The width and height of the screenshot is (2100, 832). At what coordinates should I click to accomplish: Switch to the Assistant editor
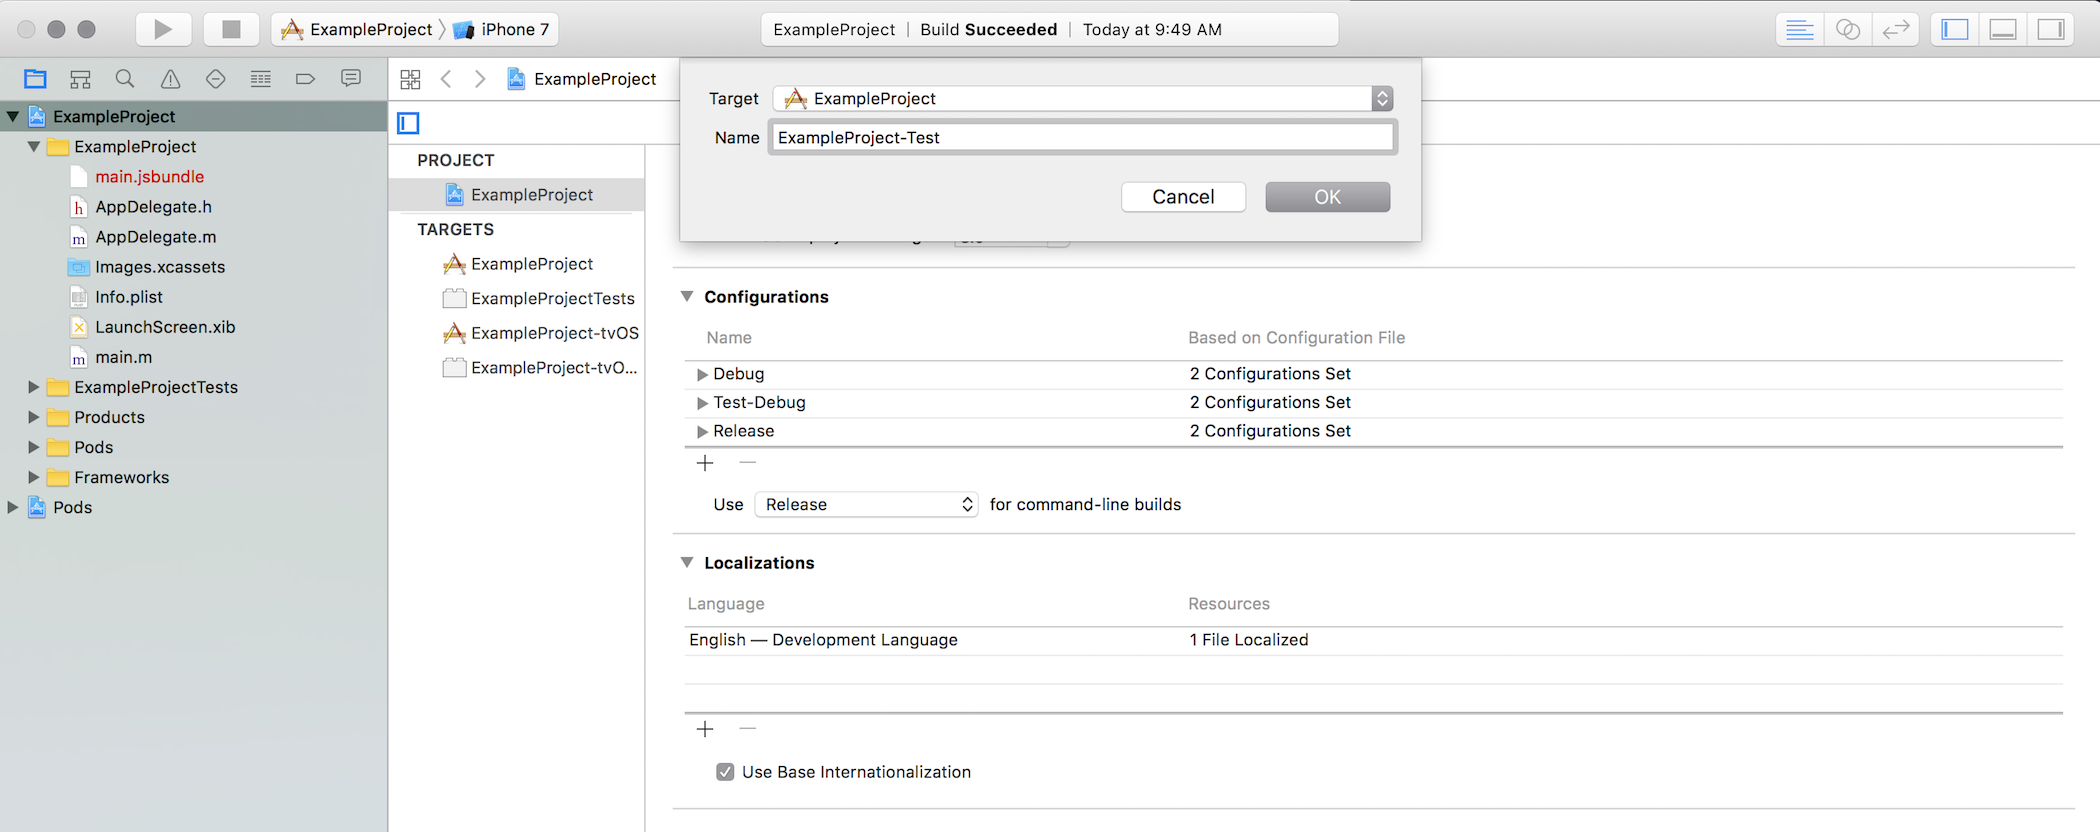[1848, 29]
